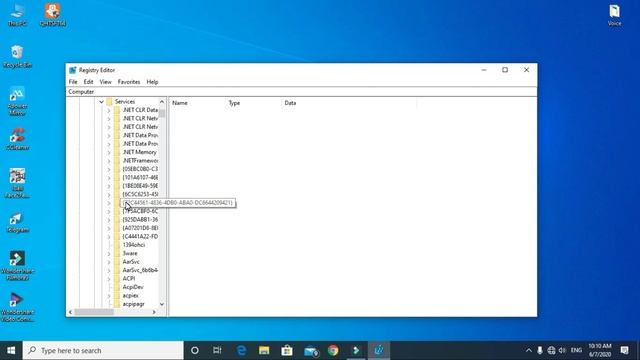Select the 1394ohci key

click(x=133, y=245)
